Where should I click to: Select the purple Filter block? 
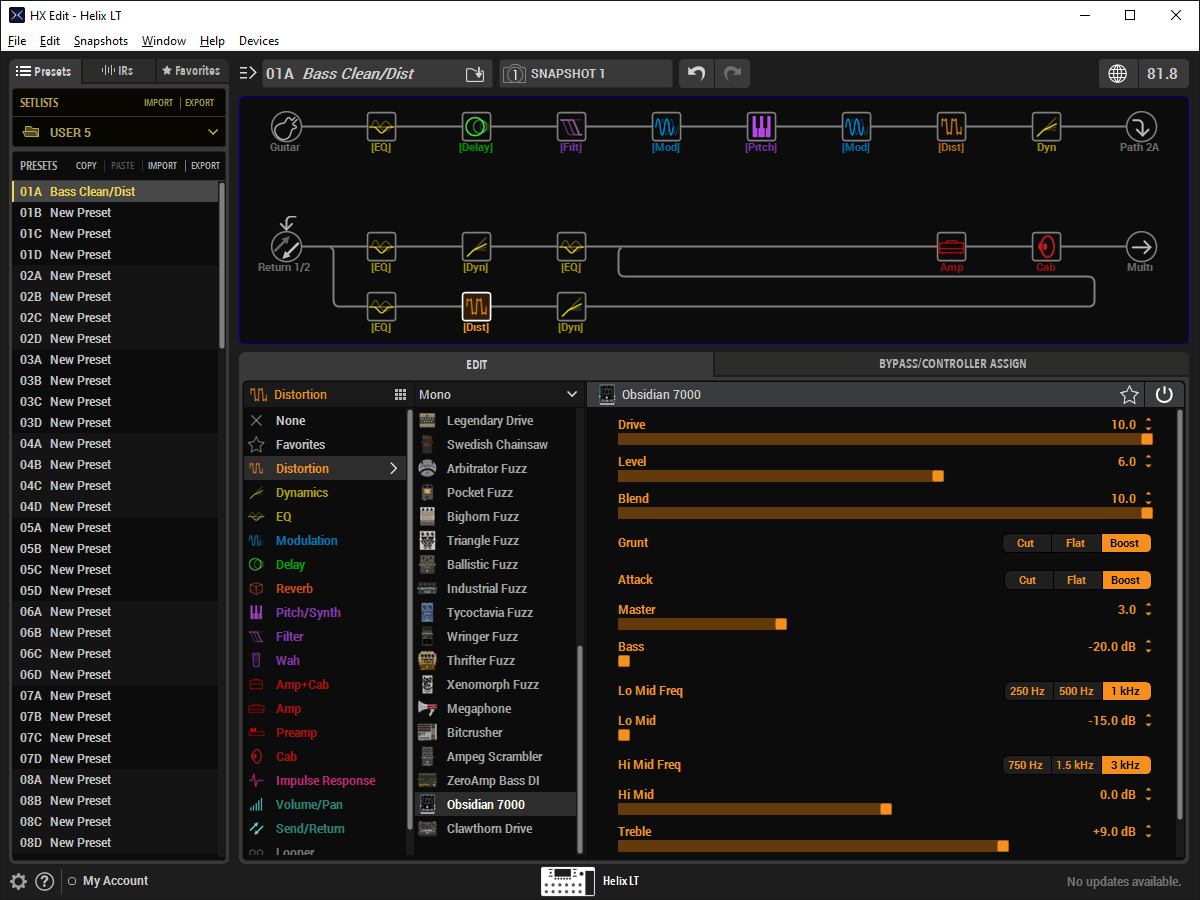point(571,127)
